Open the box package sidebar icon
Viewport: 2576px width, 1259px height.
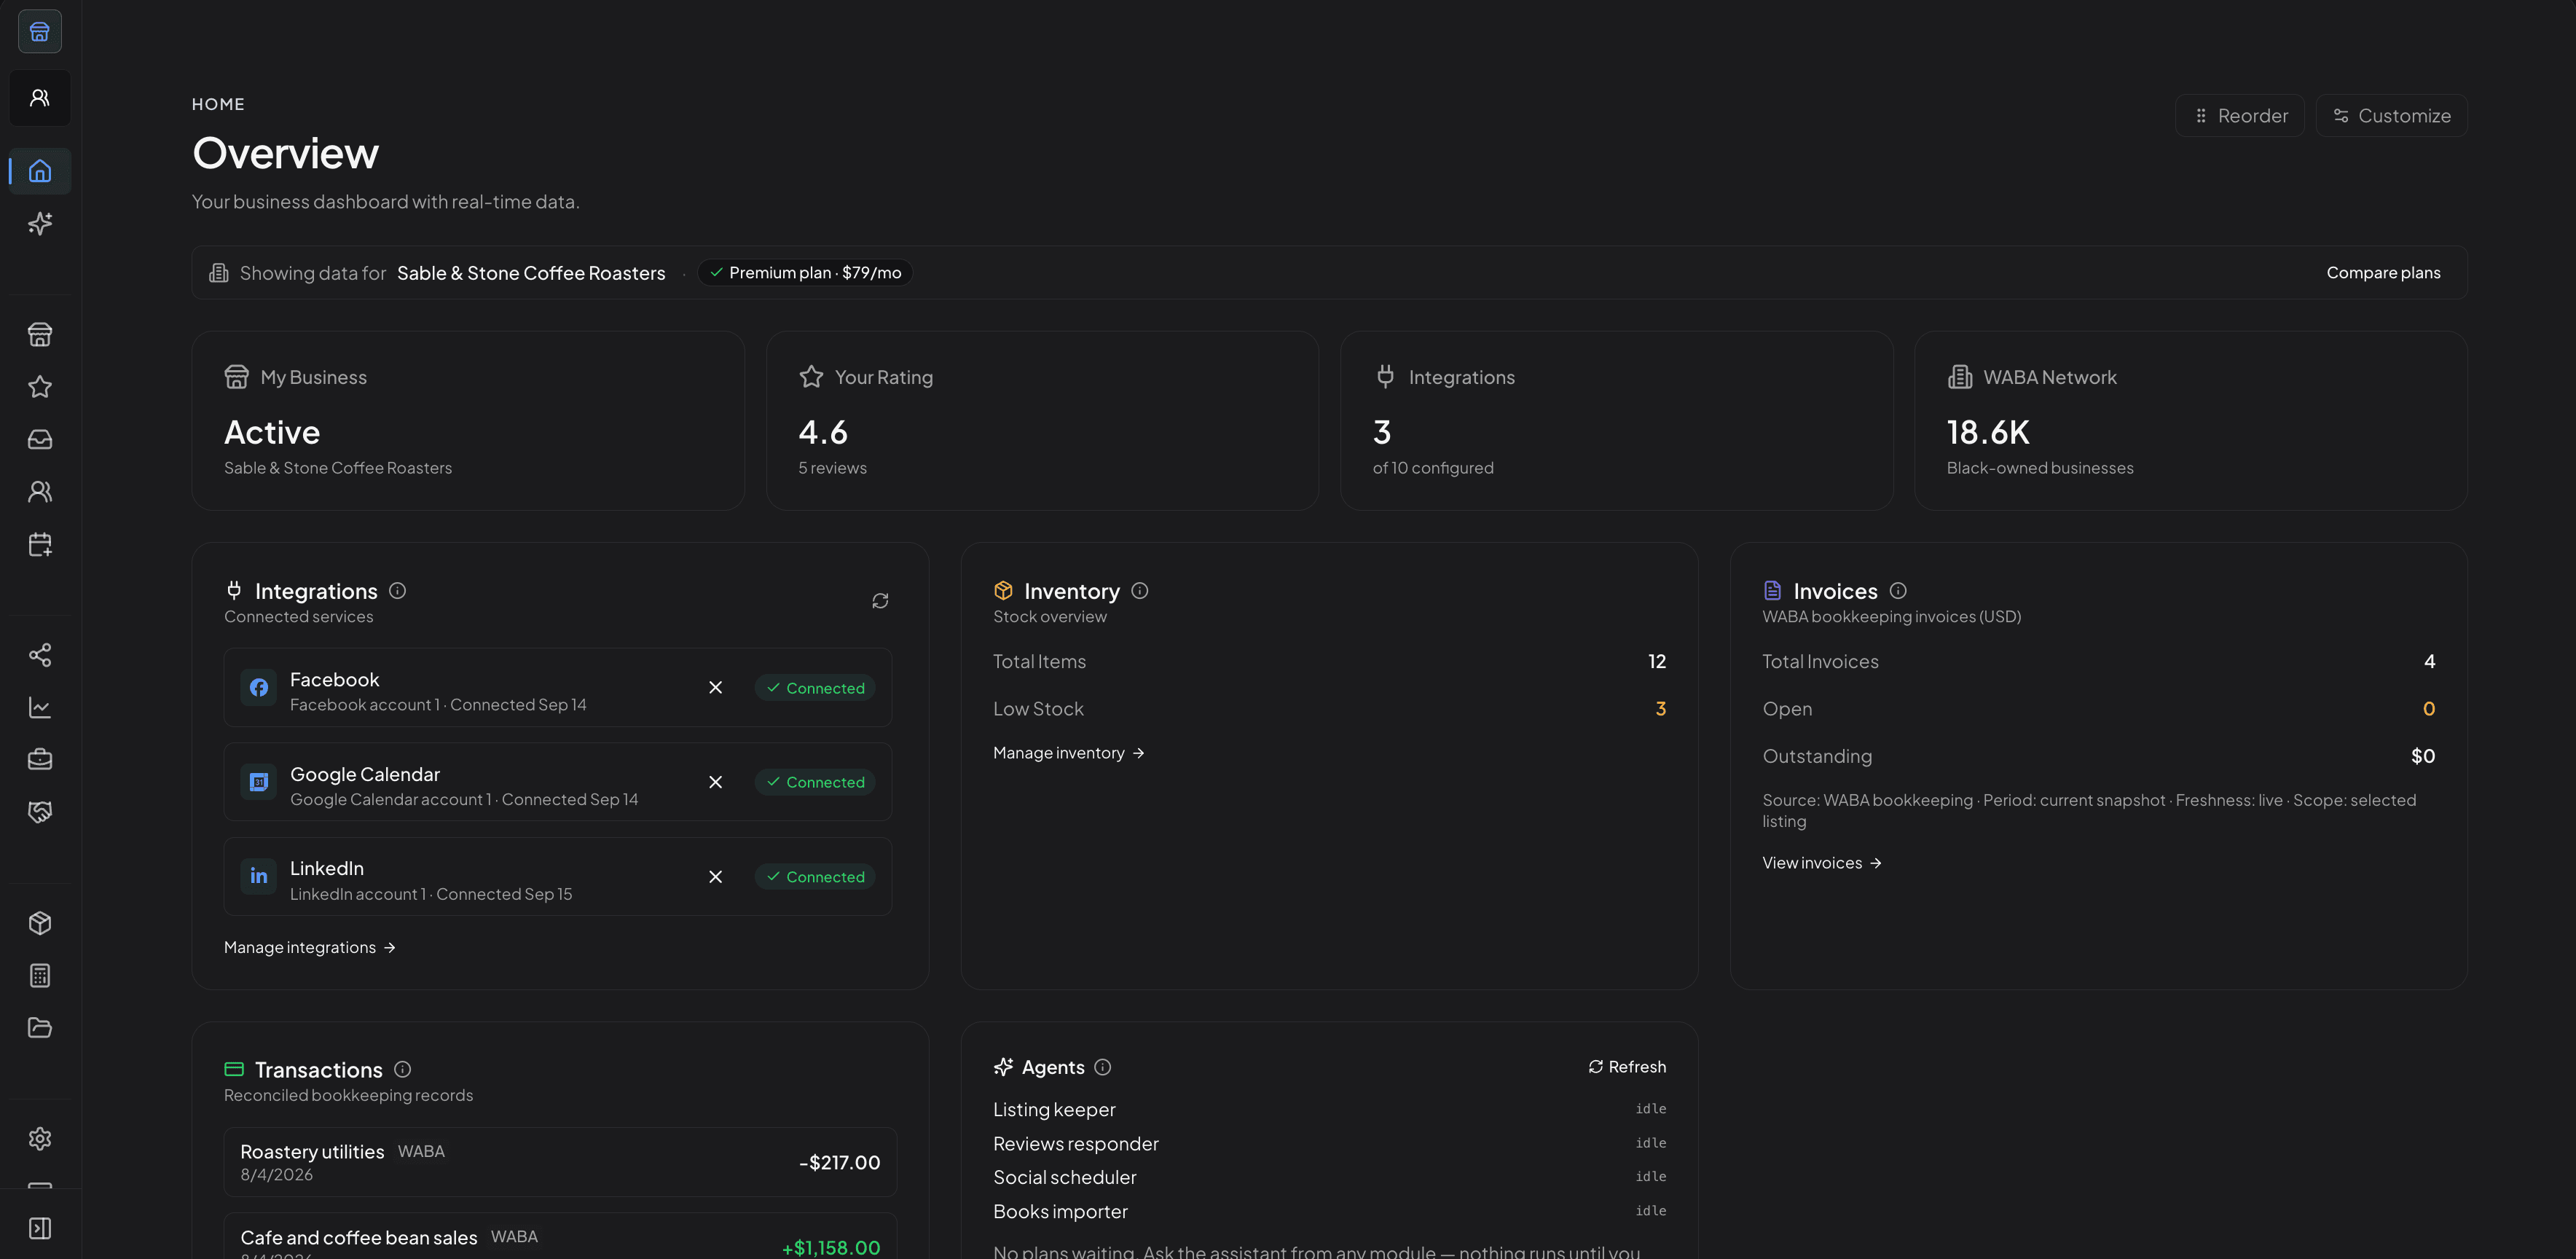point(40,923)
